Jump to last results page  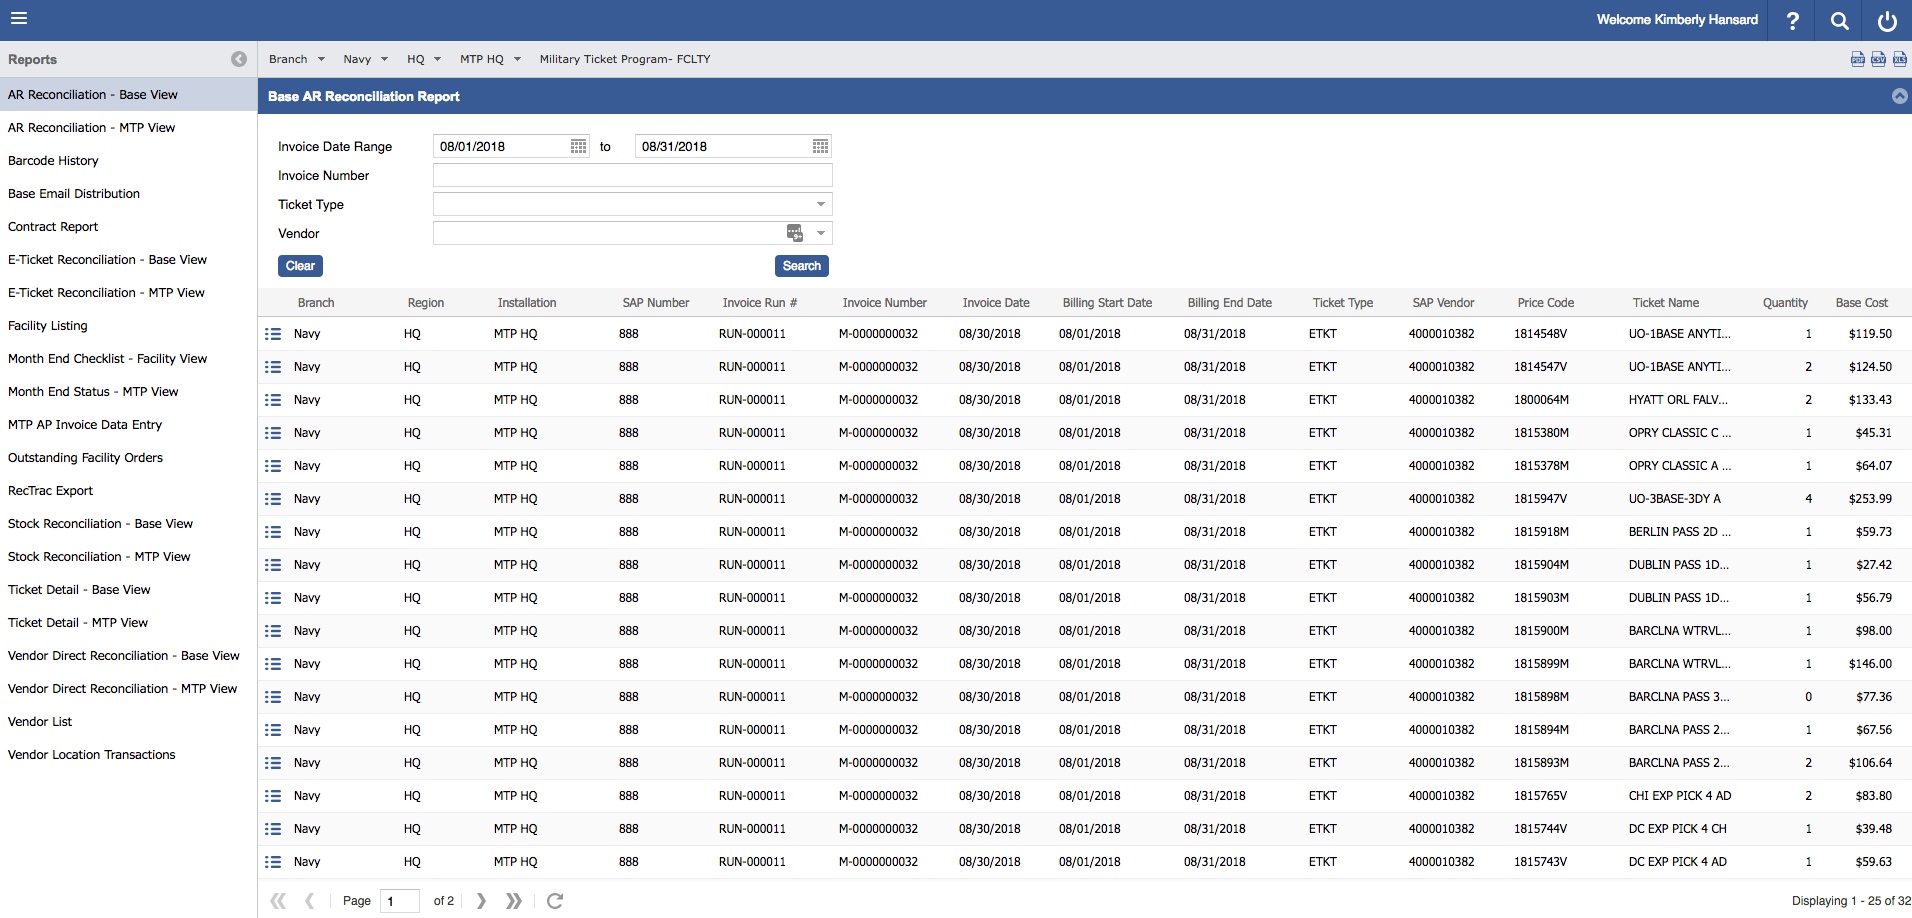tap(513, 901)
